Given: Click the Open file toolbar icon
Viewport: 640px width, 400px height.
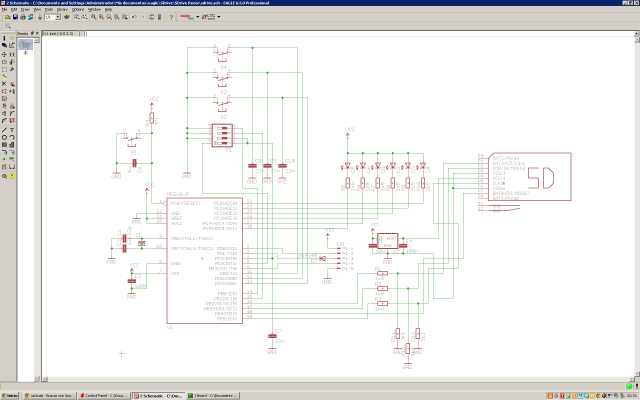Looking at the screenshot, I should (x=8, y=17).
